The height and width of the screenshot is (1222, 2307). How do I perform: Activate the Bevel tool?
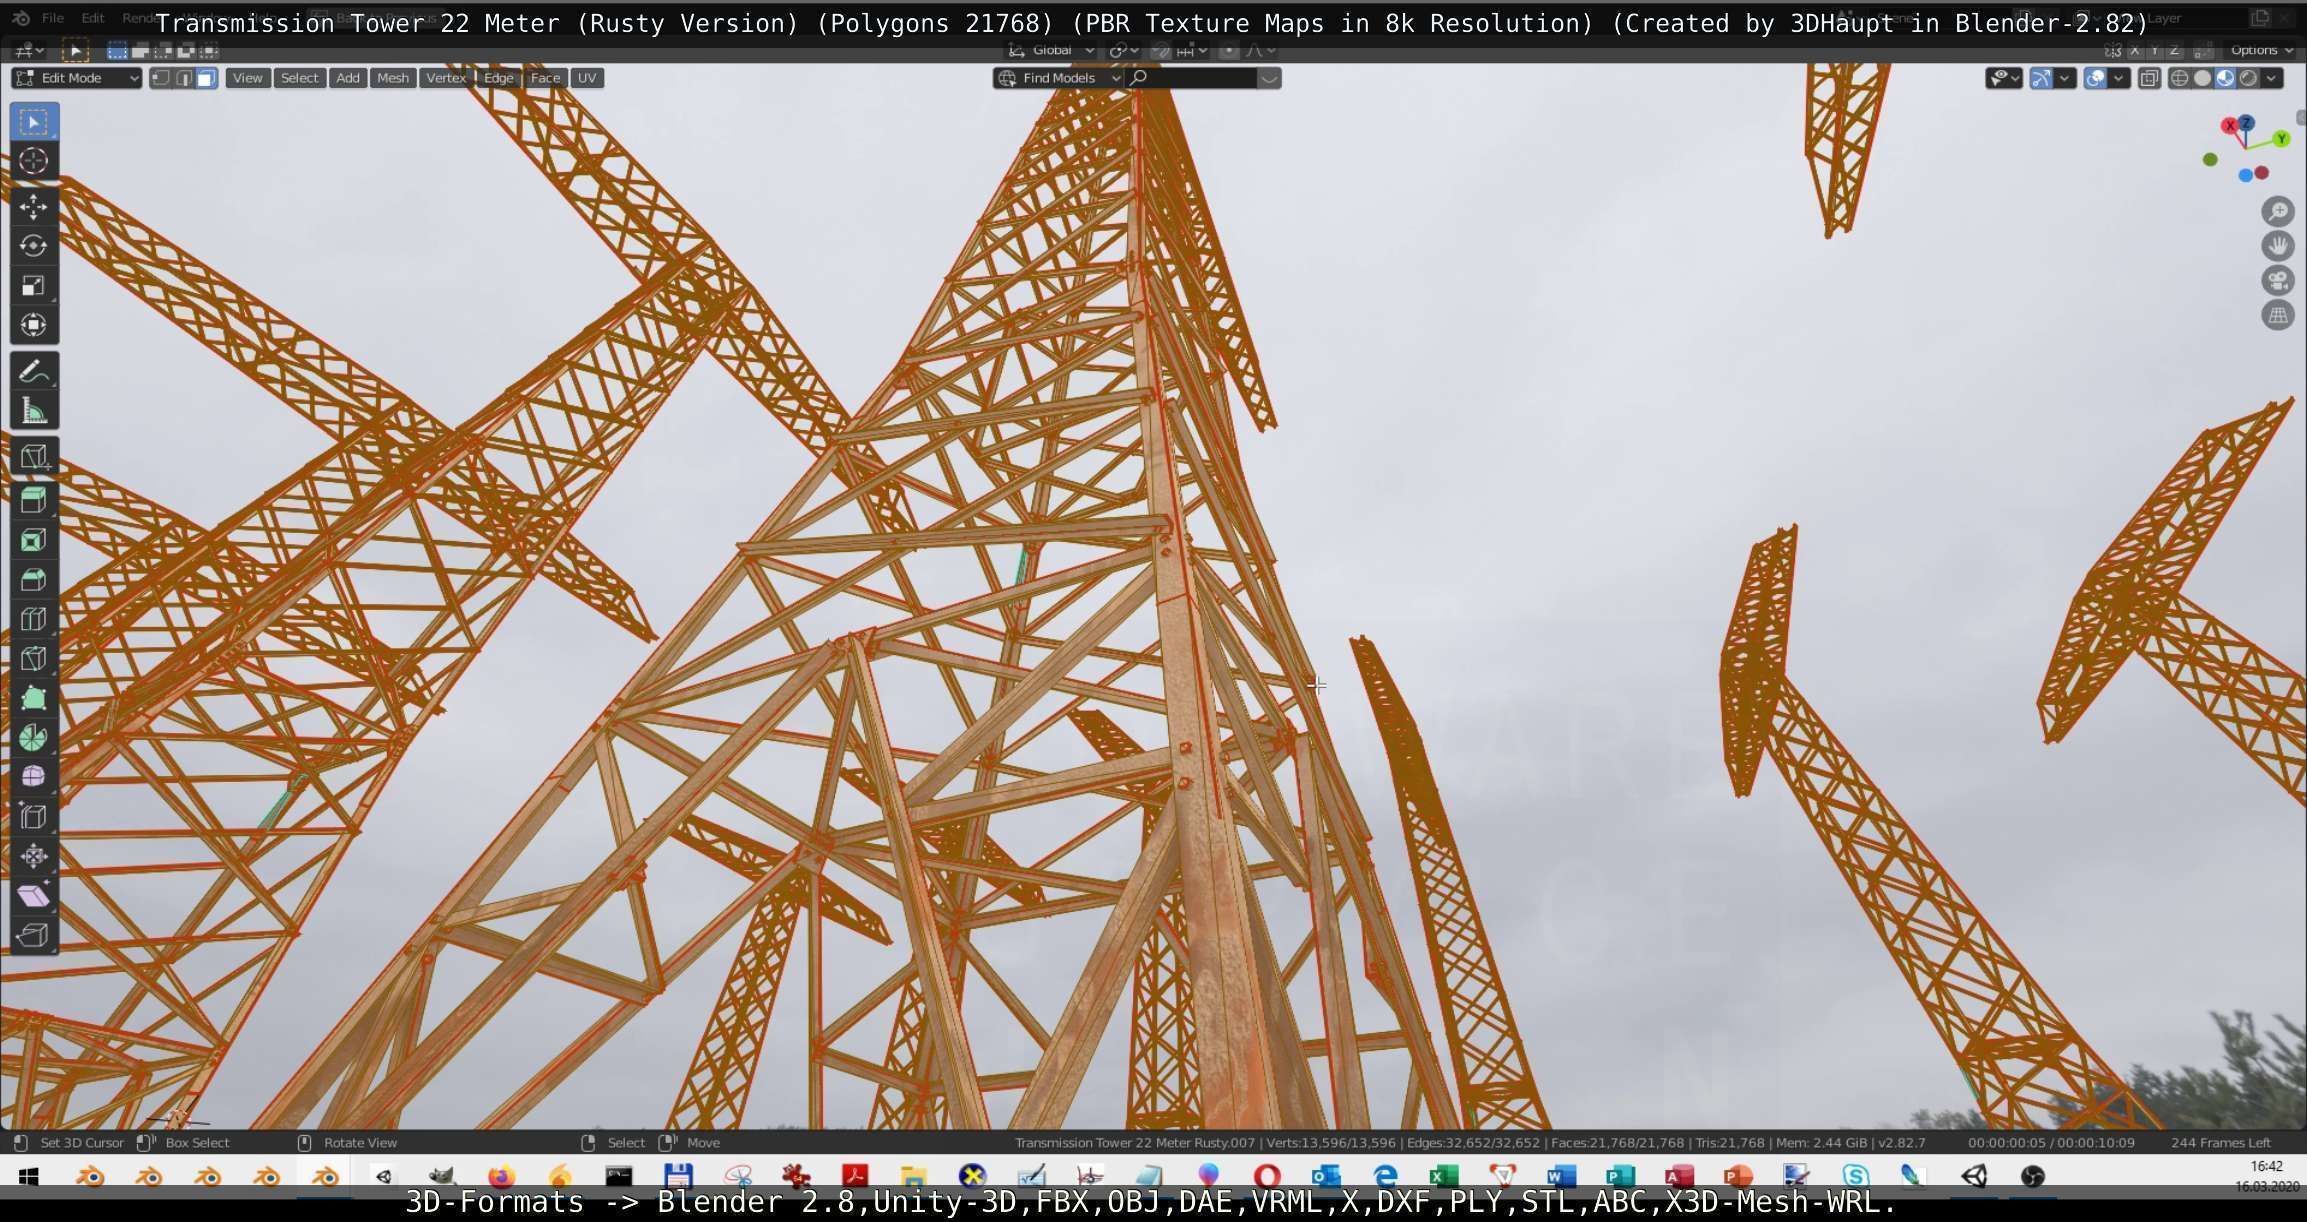coord(34,579)
